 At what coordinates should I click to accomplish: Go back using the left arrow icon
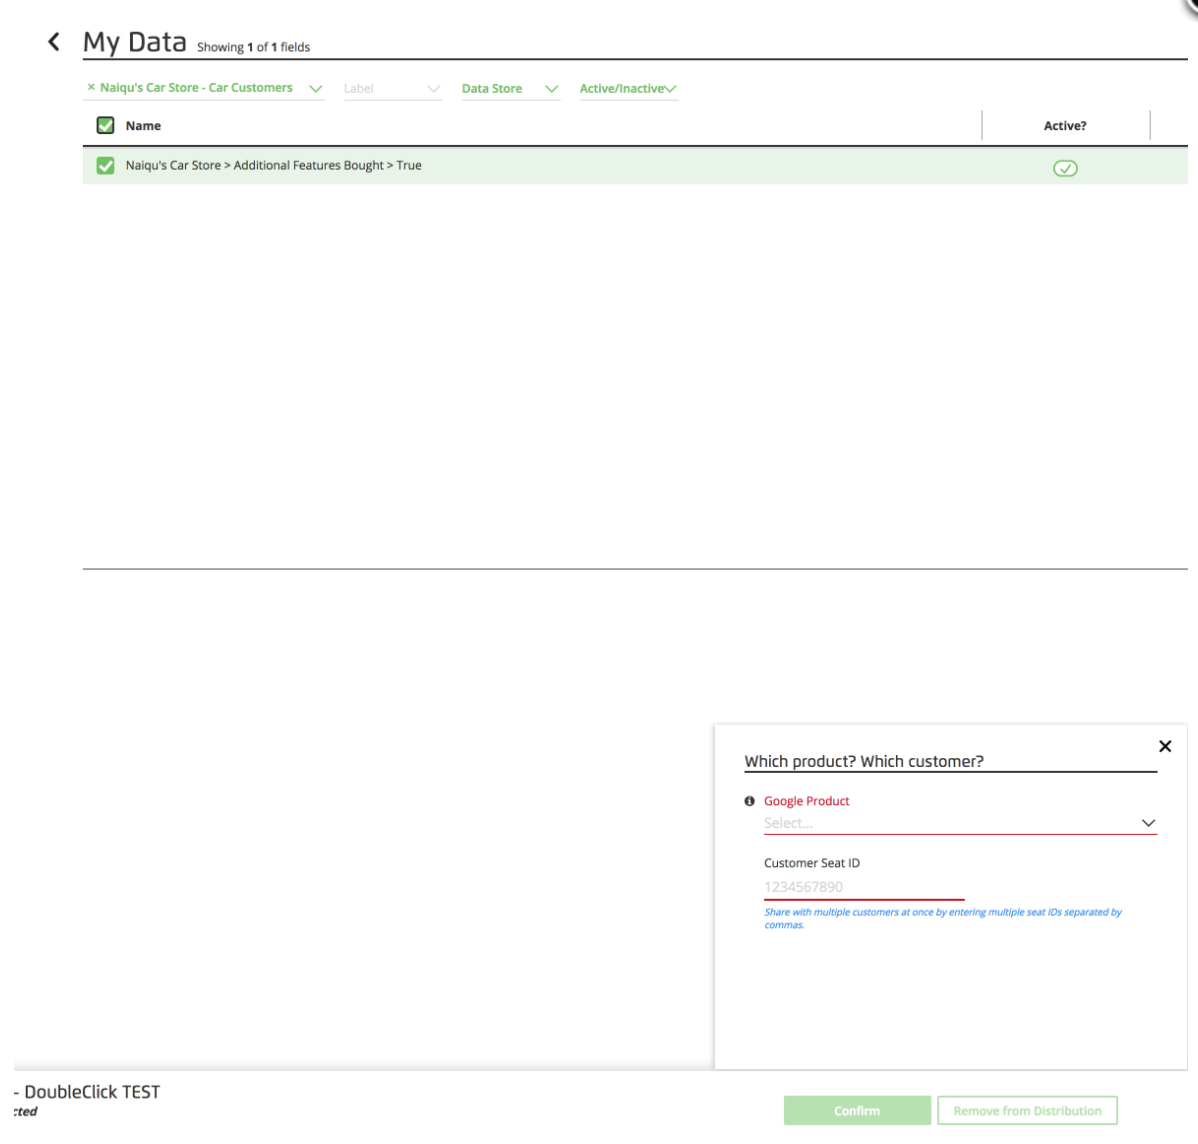(53, 41)
